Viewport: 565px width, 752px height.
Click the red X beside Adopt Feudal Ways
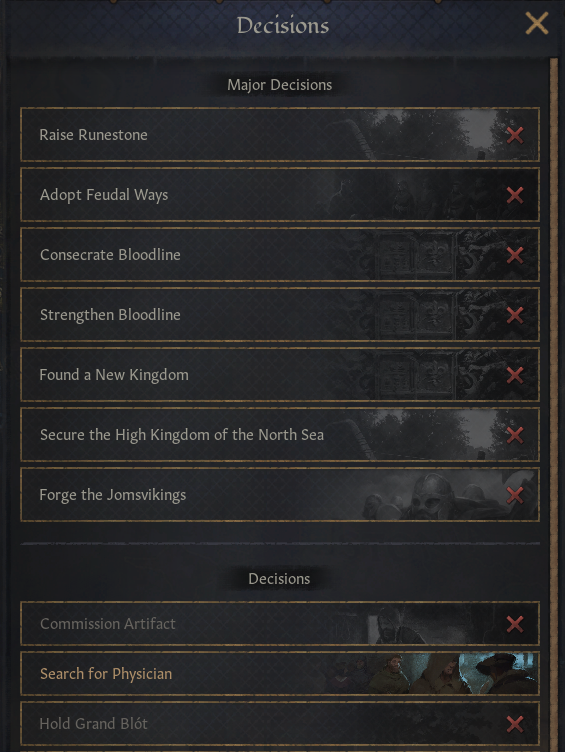[x=515, y=195]
